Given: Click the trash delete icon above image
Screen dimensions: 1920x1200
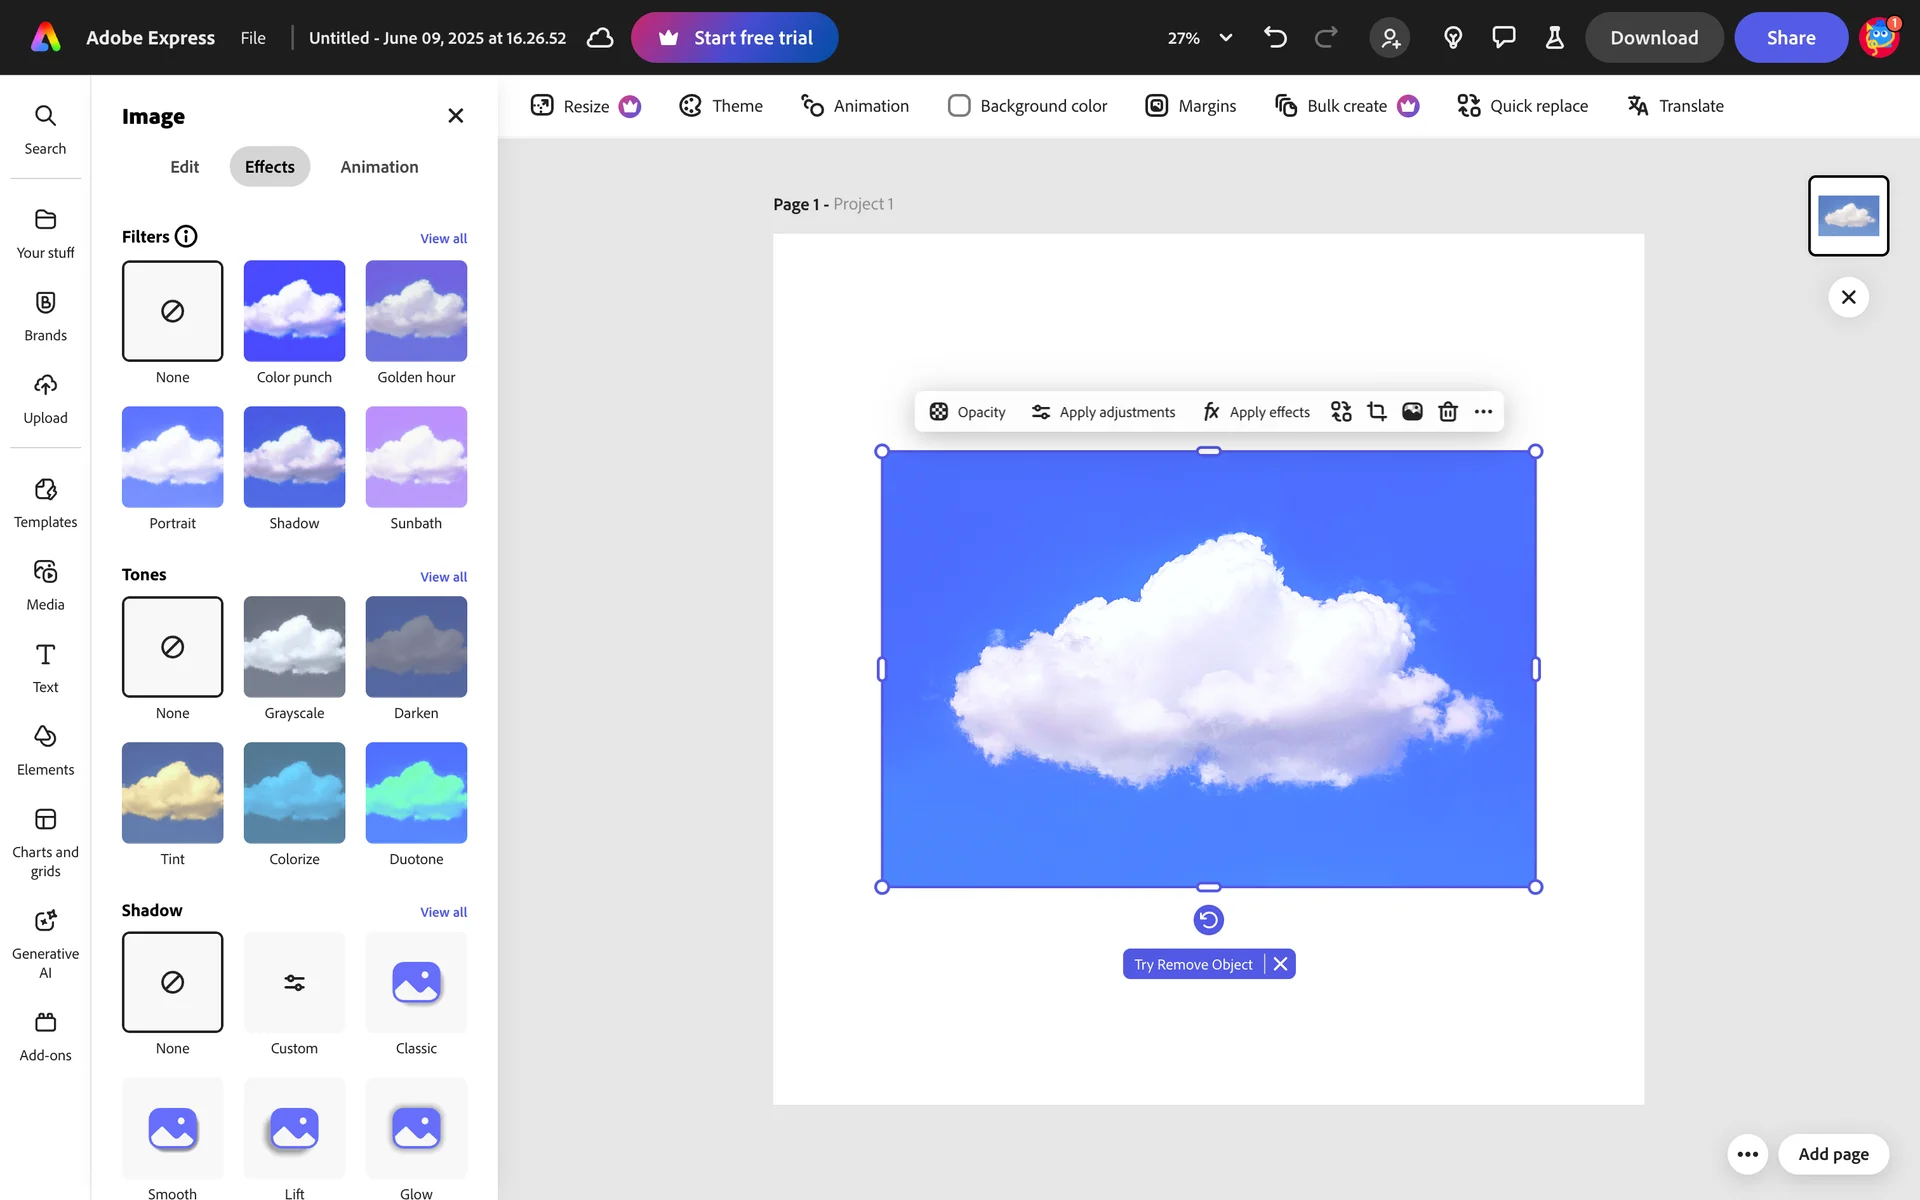Looking at the screenshot, I should point(1447,412).
